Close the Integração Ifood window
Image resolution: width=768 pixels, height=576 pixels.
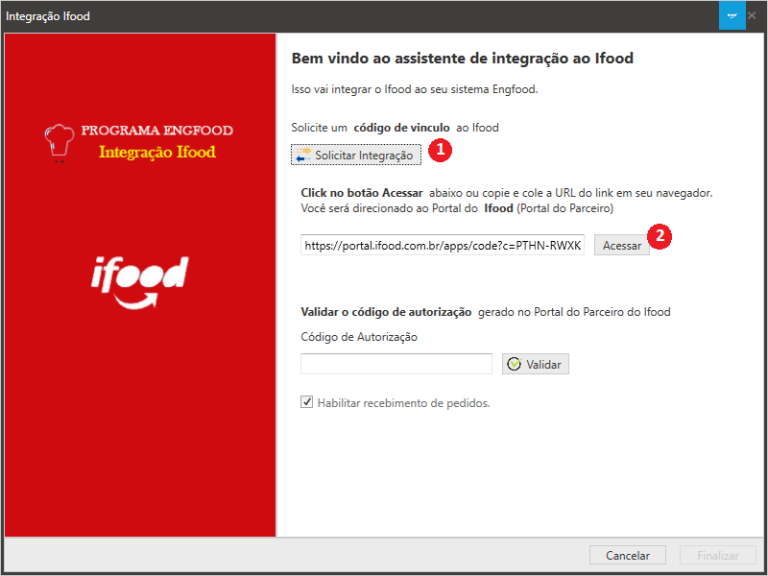pos(752,16)
